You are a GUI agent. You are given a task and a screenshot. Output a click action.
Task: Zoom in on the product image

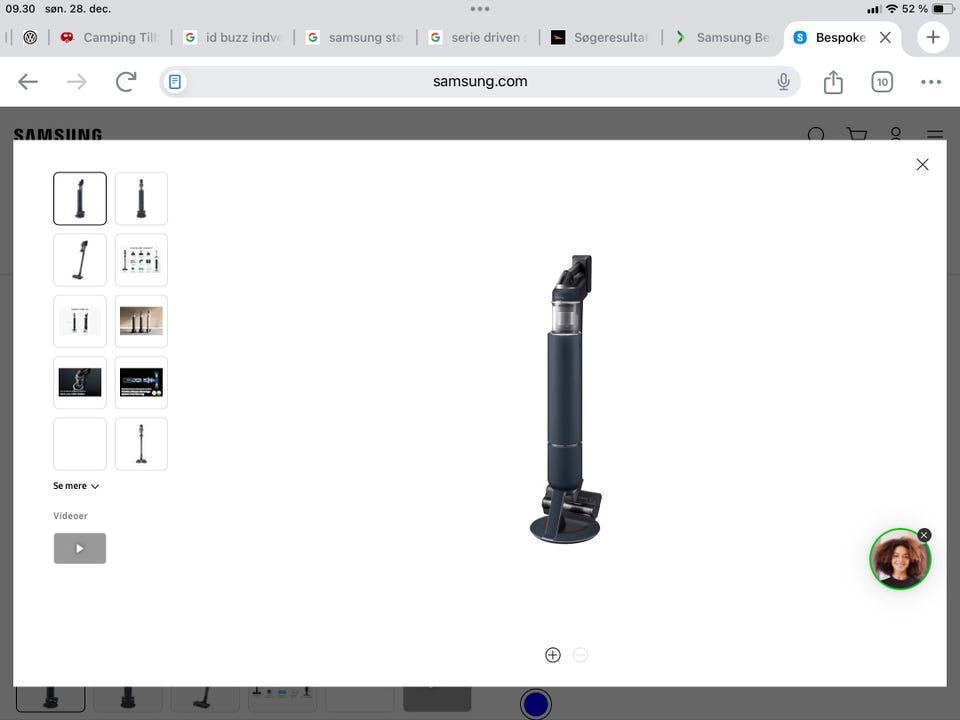coord(552,654)
